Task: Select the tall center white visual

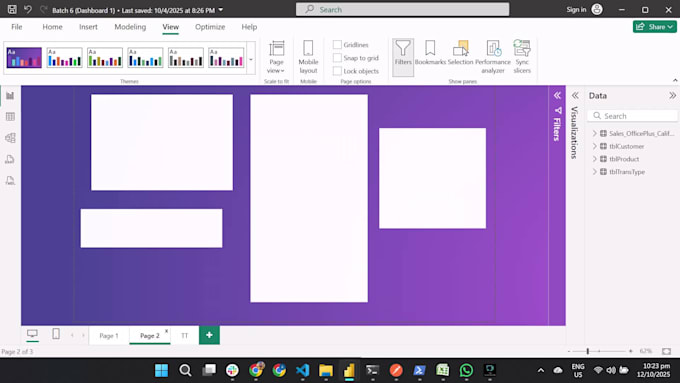Action: pyautogui.click(x=309, y=198)
